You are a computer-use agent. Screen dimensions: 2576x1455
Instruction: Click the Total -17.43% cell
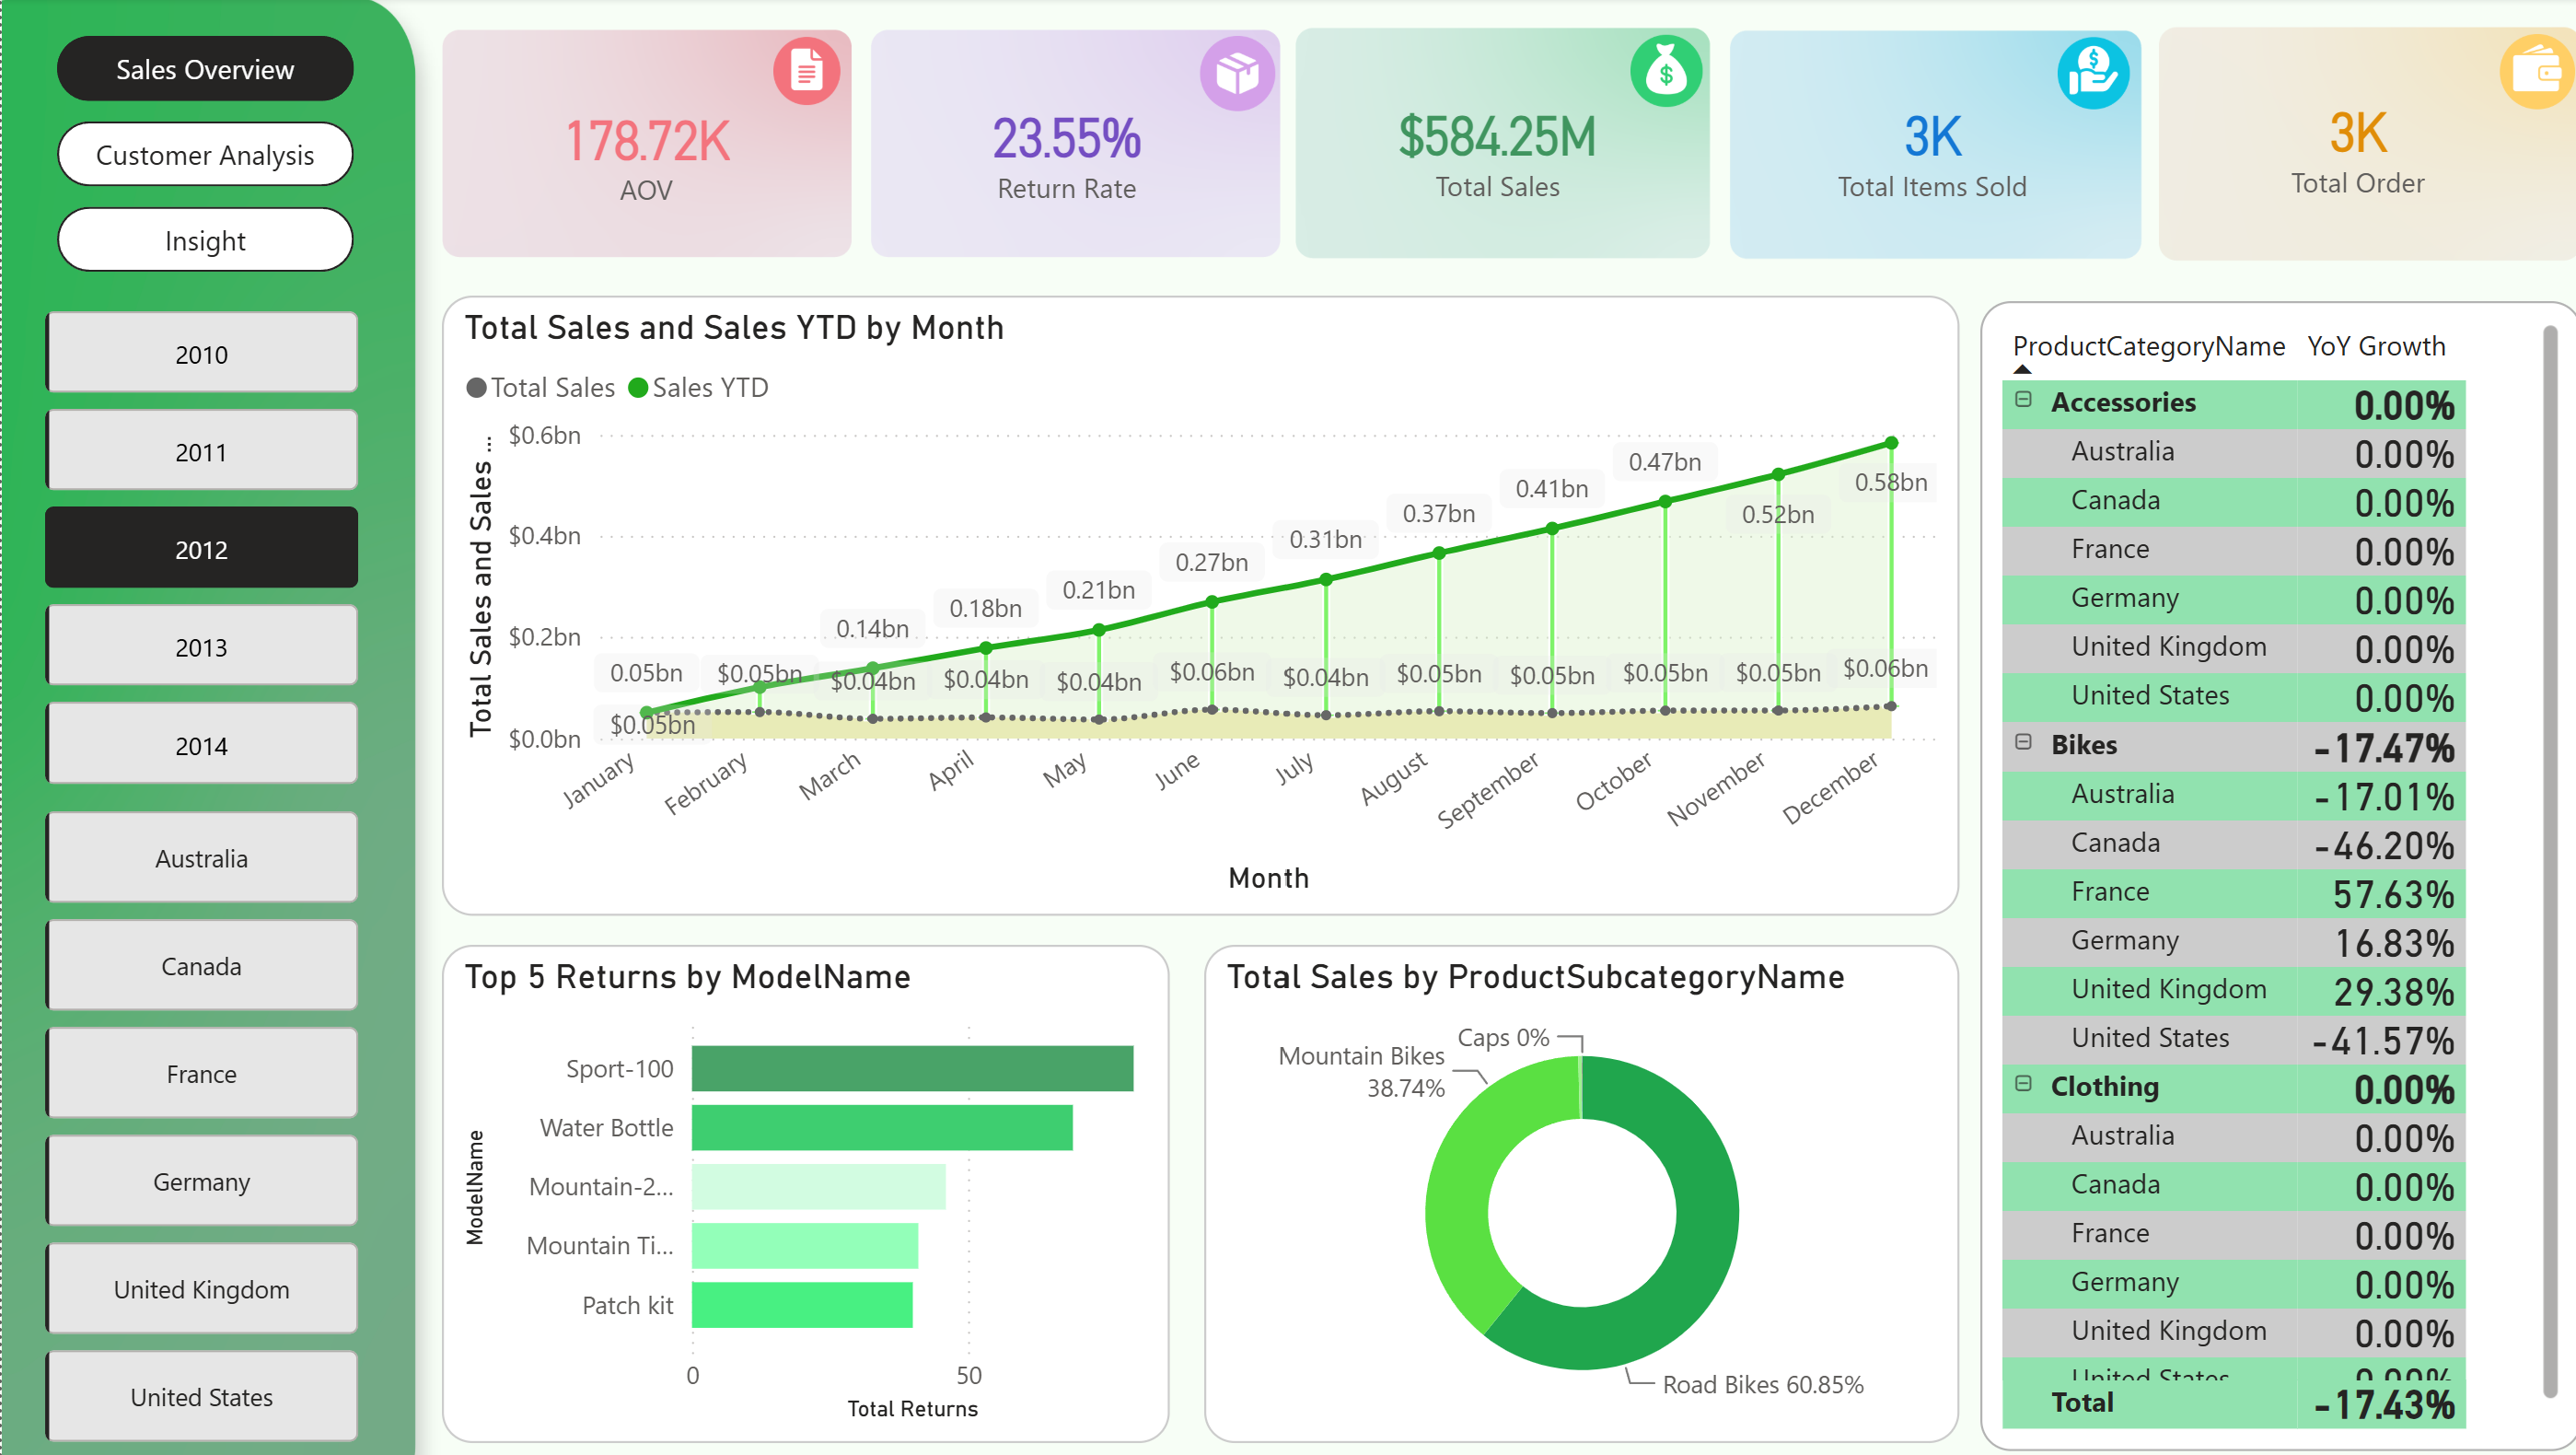point(2384,1404)
